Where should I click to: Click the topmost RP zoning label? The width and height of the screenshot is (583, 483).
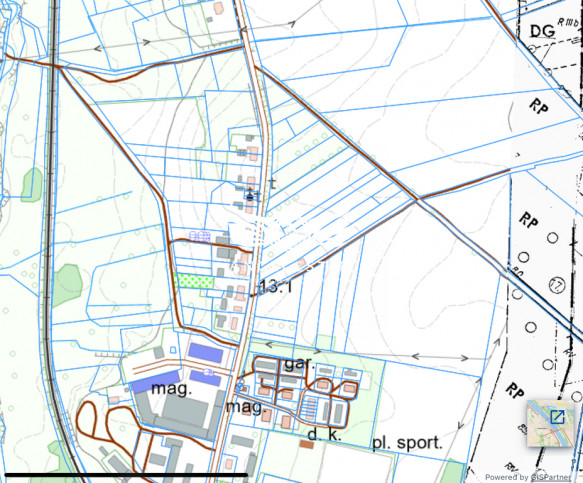tap(539, 106)
